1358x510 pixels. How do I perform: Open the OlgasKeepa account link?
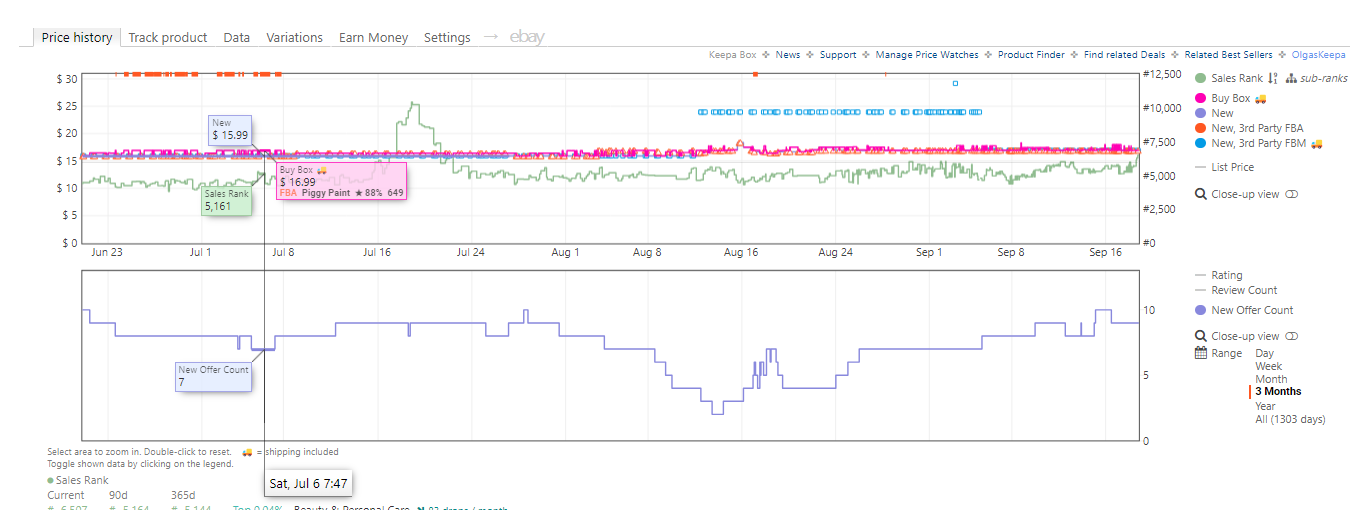click(x=1319, y=55)
